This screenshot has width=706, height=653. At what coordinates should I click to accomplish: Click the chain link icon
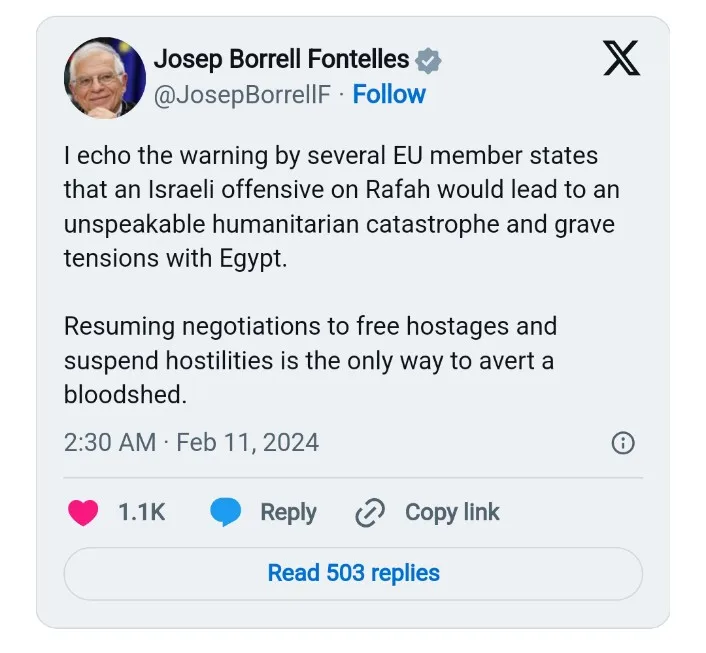(370, 513)
